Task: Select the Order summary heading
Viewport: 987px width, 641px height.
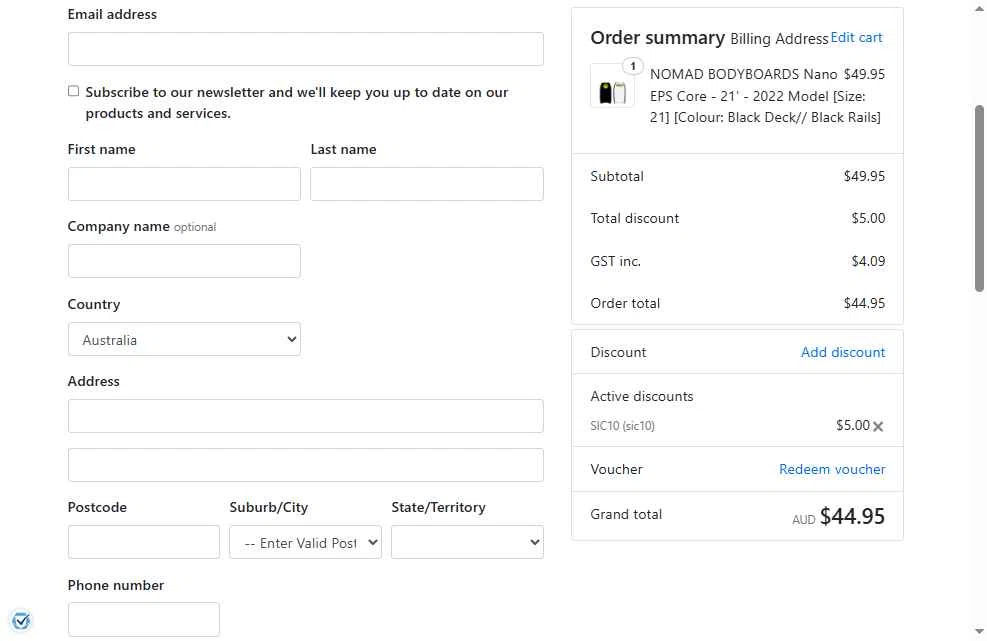Action: tap(658, 38)
